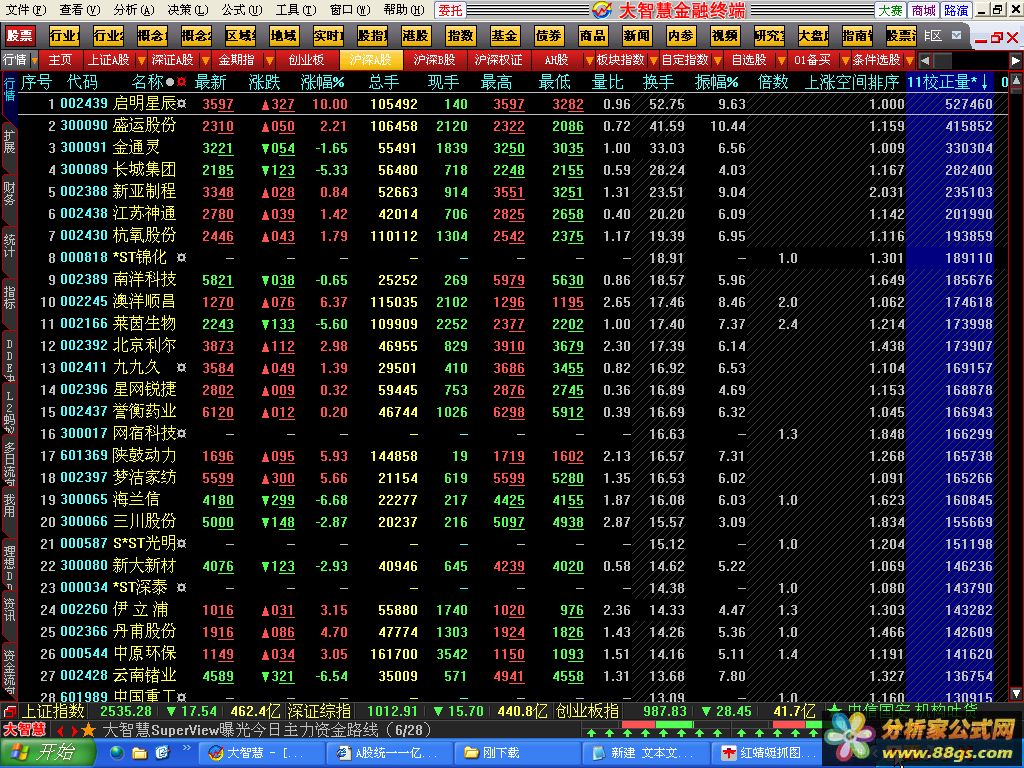Click the info marker next to 启明星辰

coord(182,104)
